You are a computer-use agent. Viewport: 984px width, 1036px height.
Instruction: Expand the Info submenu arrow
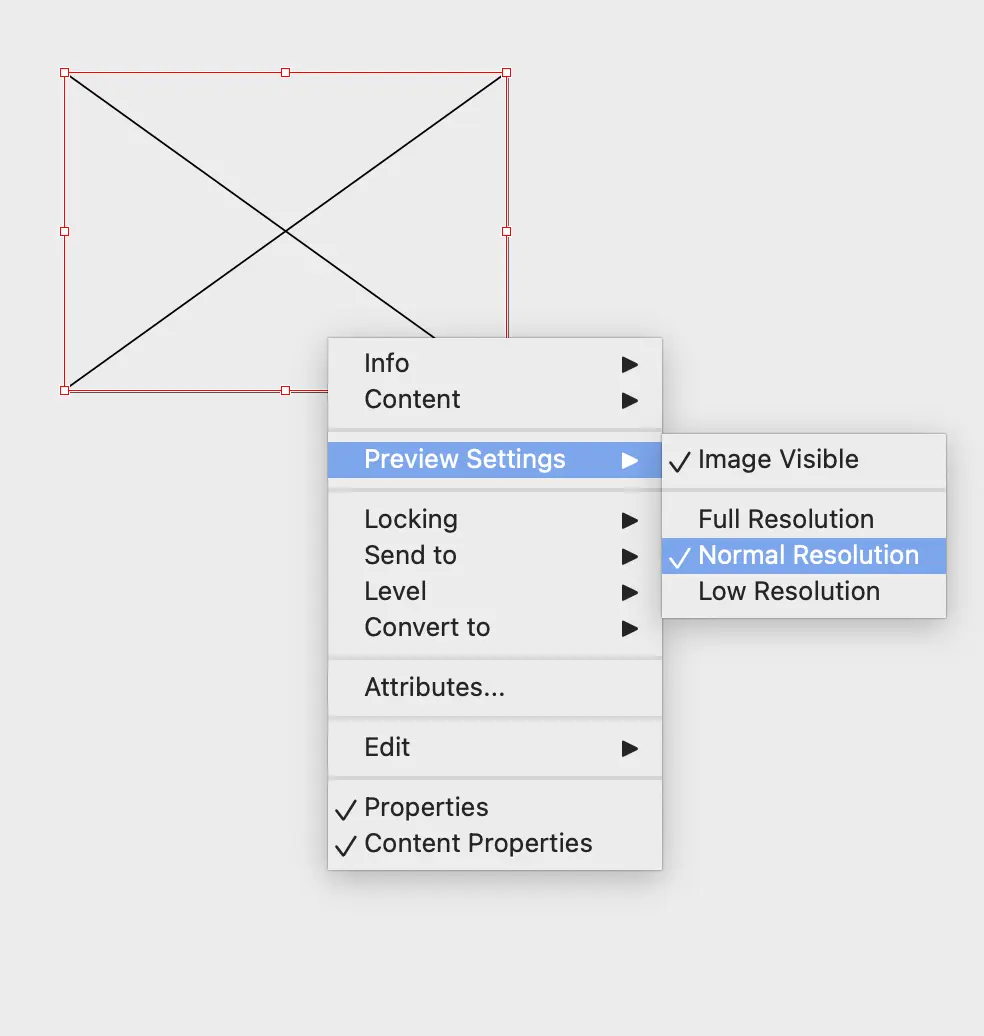pyautogui.click(x=630, y=364)
